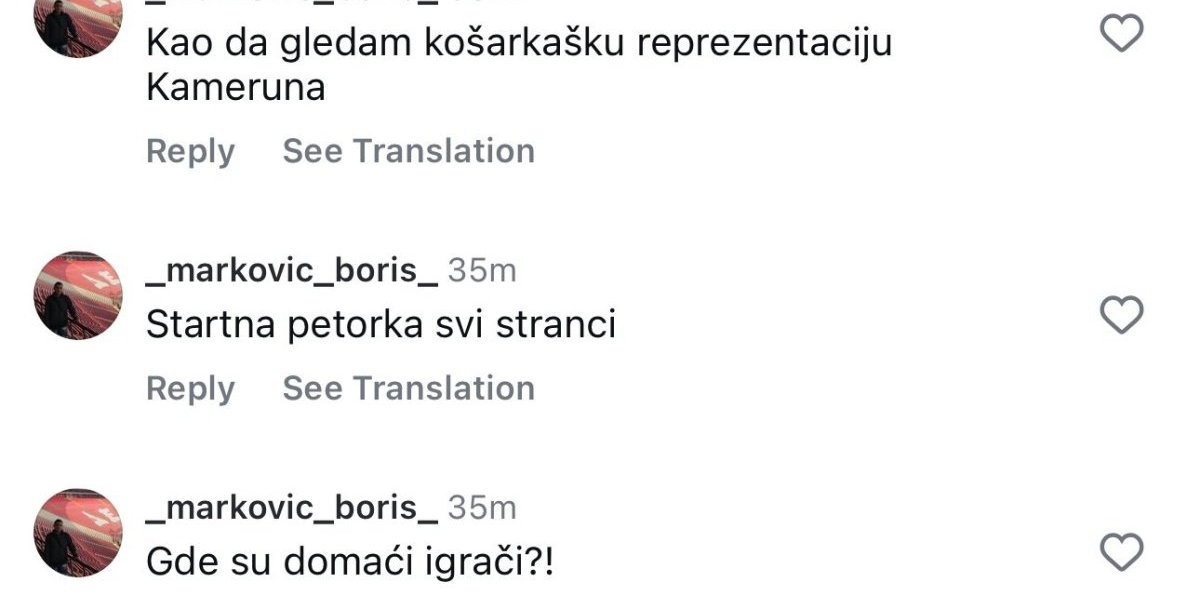The height and width of the screenshot is (600, 1200).
Task: Reply to 'Startna petorka svi stranci'
Action: coord(190,388)
